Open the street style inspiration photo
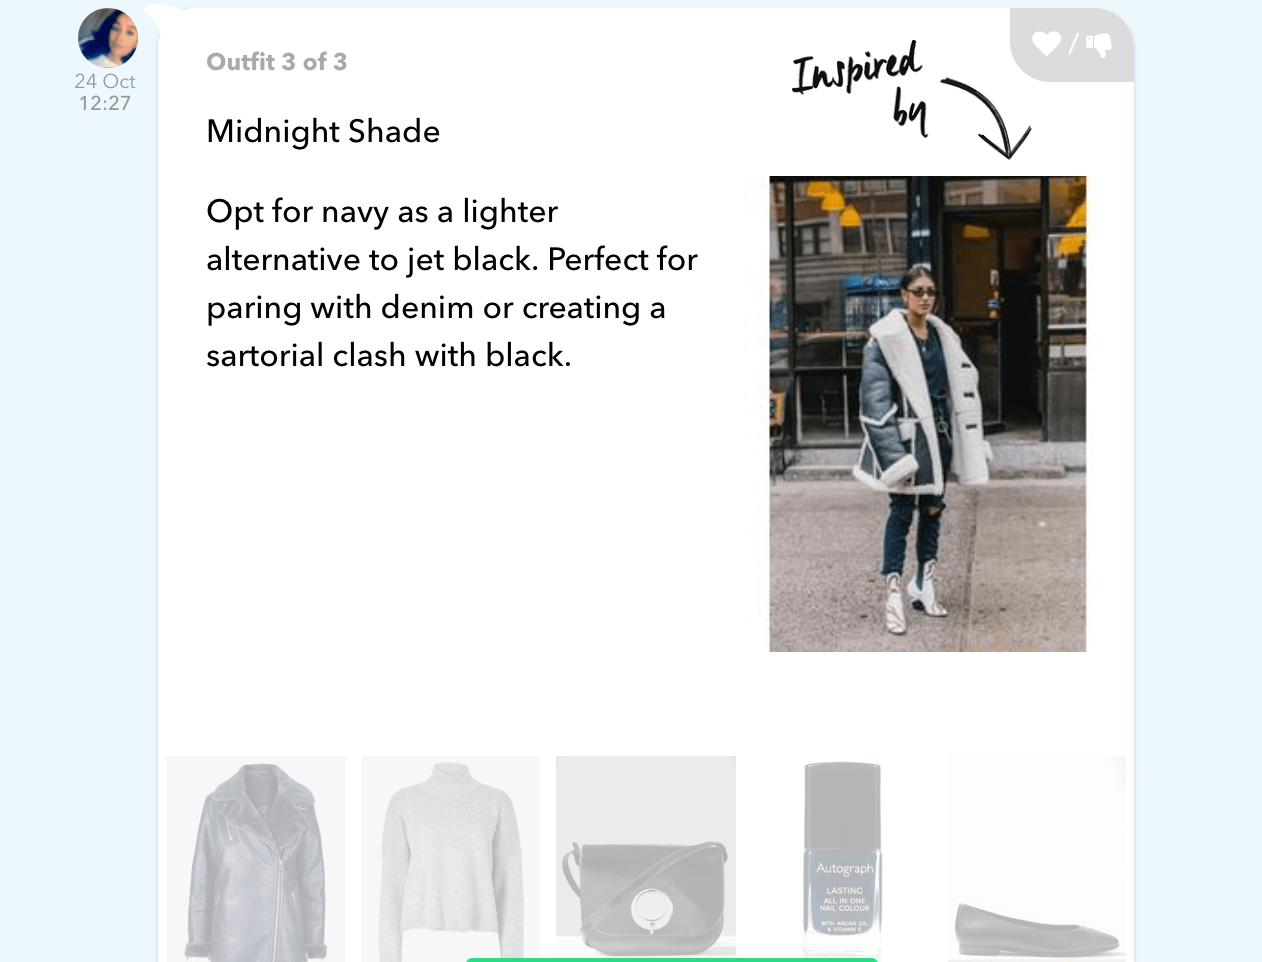1262x962 pixels. coord(927,414)
